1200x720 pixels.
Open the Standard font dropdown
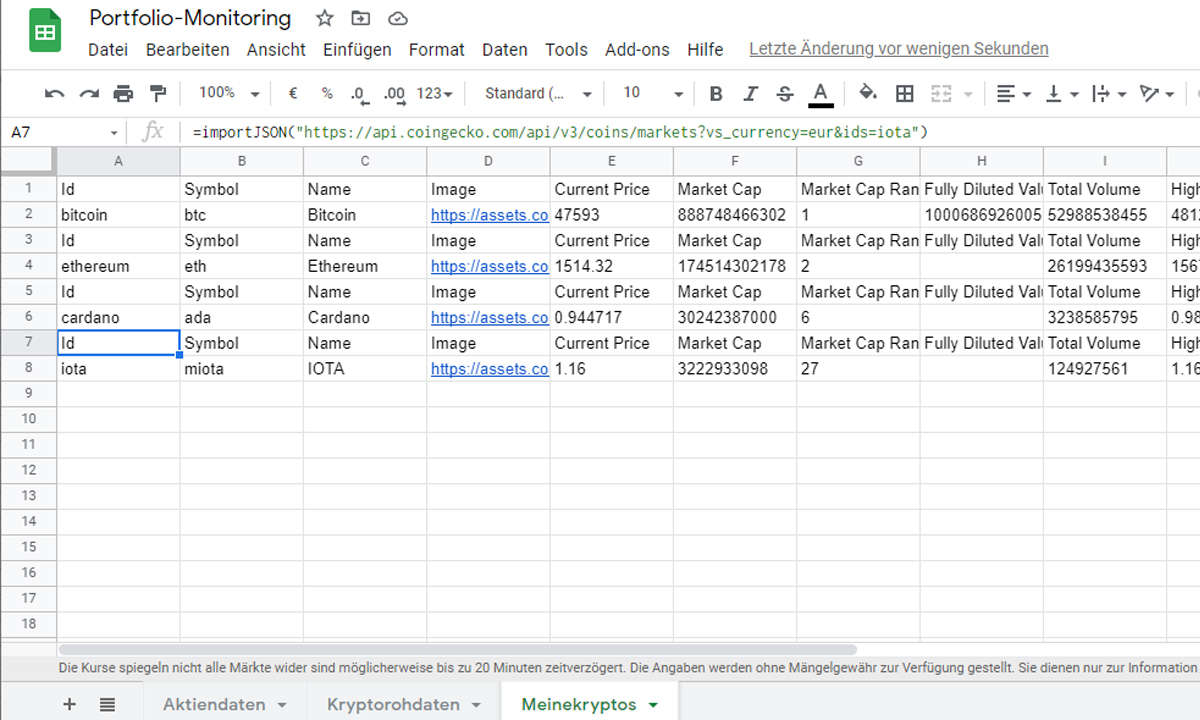538,93
